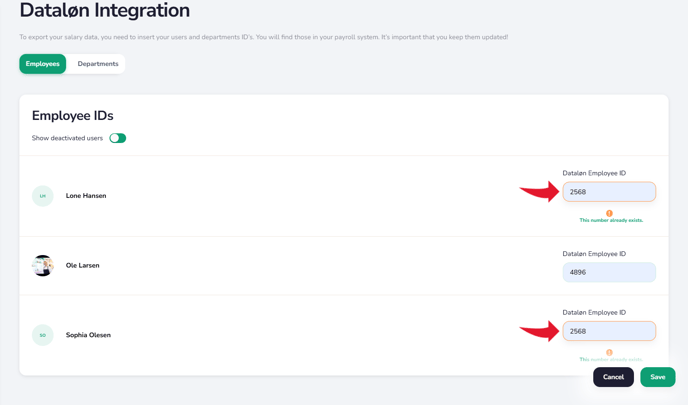The width and height of the screenshot is (688, 405).
Task: Click the Lone Hansen employee name
Action: [86, 196]
